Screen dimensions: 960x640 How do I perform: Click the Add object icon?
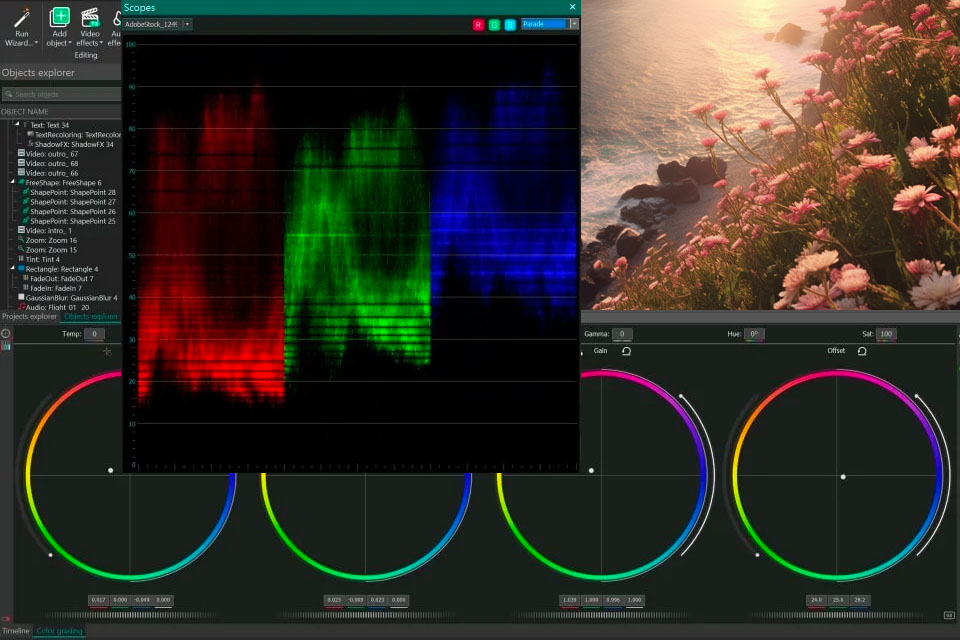coord(59,17)
